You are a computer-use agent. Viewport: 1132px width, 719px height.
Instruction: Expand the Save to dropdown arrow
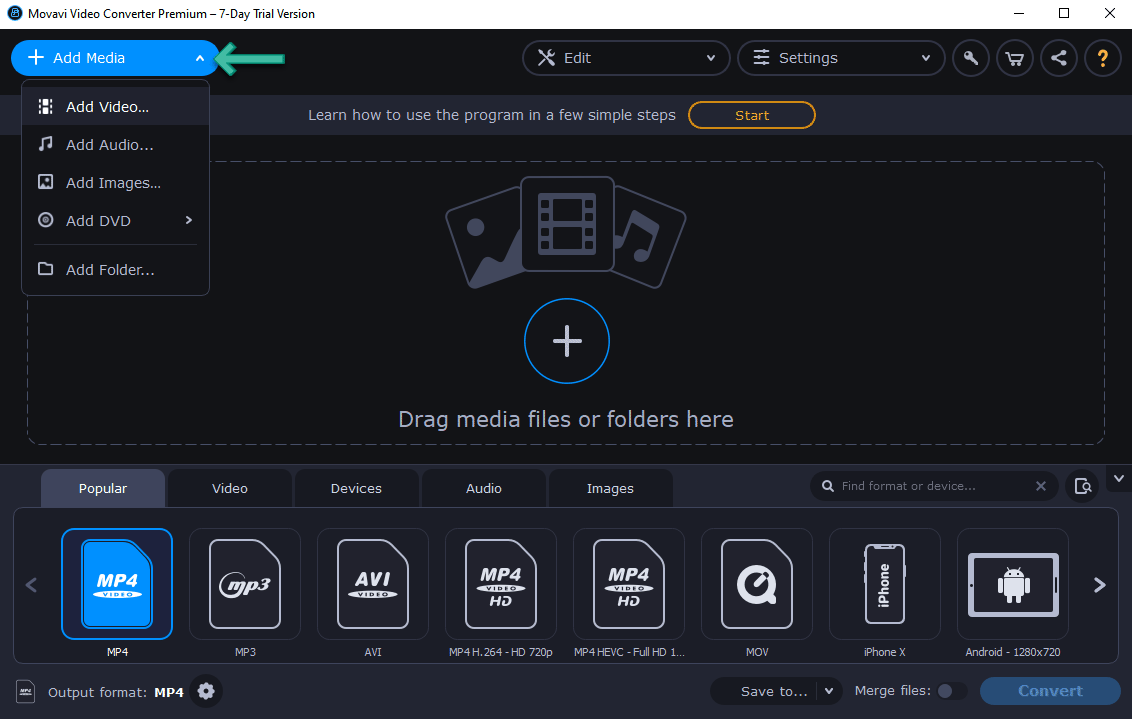tap(829, 691)
